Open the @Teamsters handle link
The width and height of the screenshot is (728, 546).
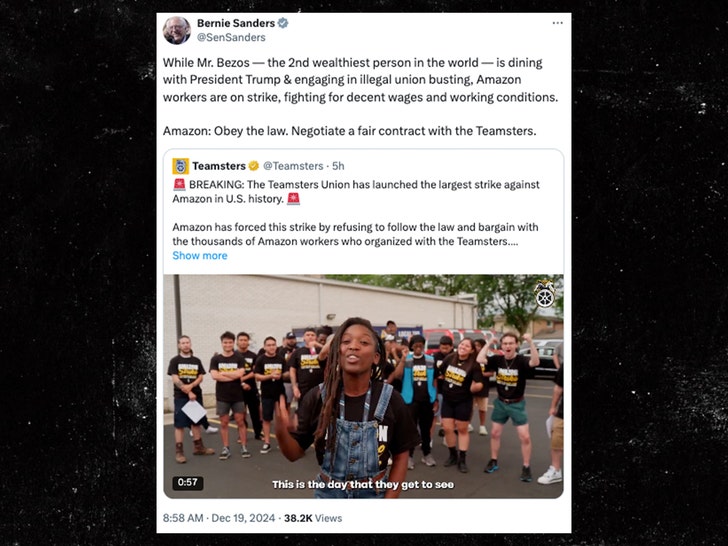tap(293, 166)
